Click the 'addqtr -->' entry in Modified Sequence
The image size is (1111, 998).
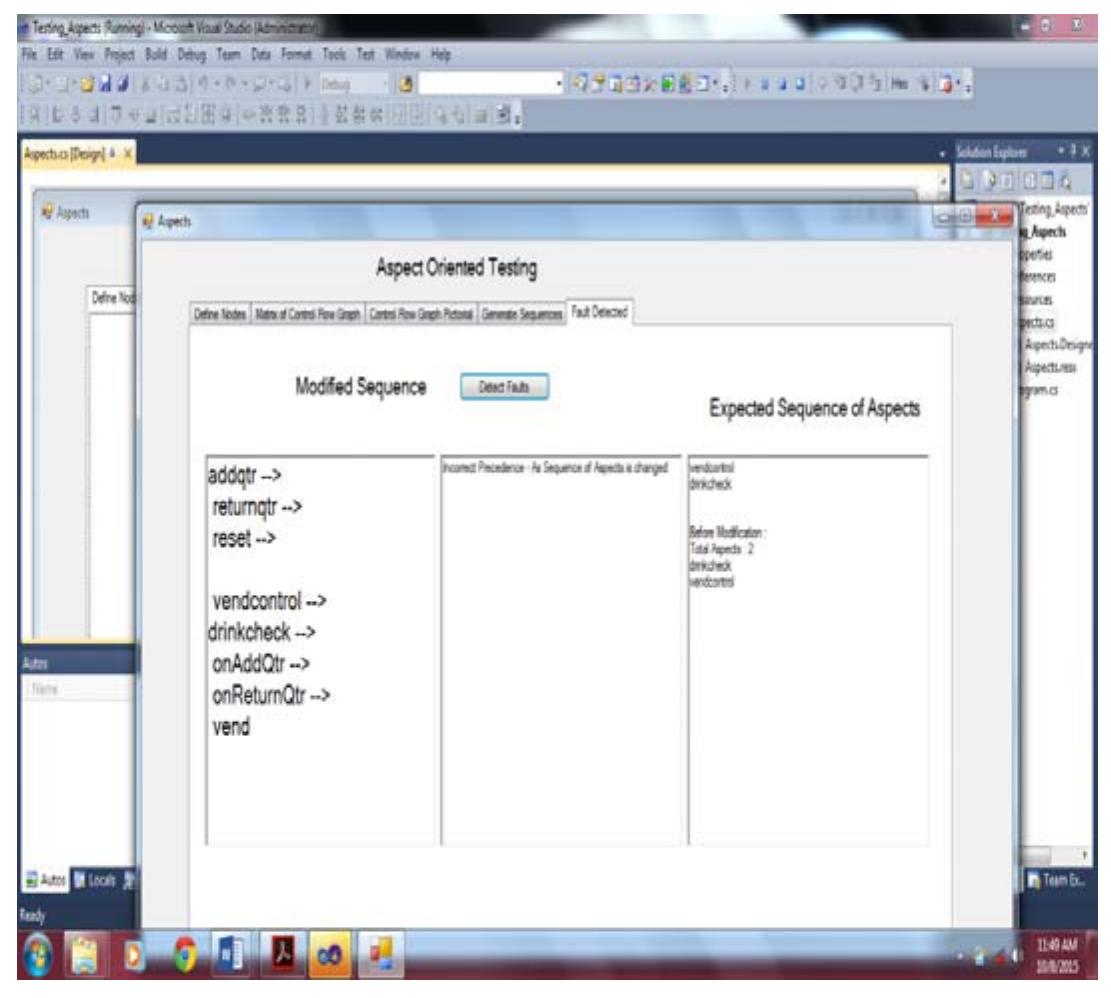[x=244, y=475]
